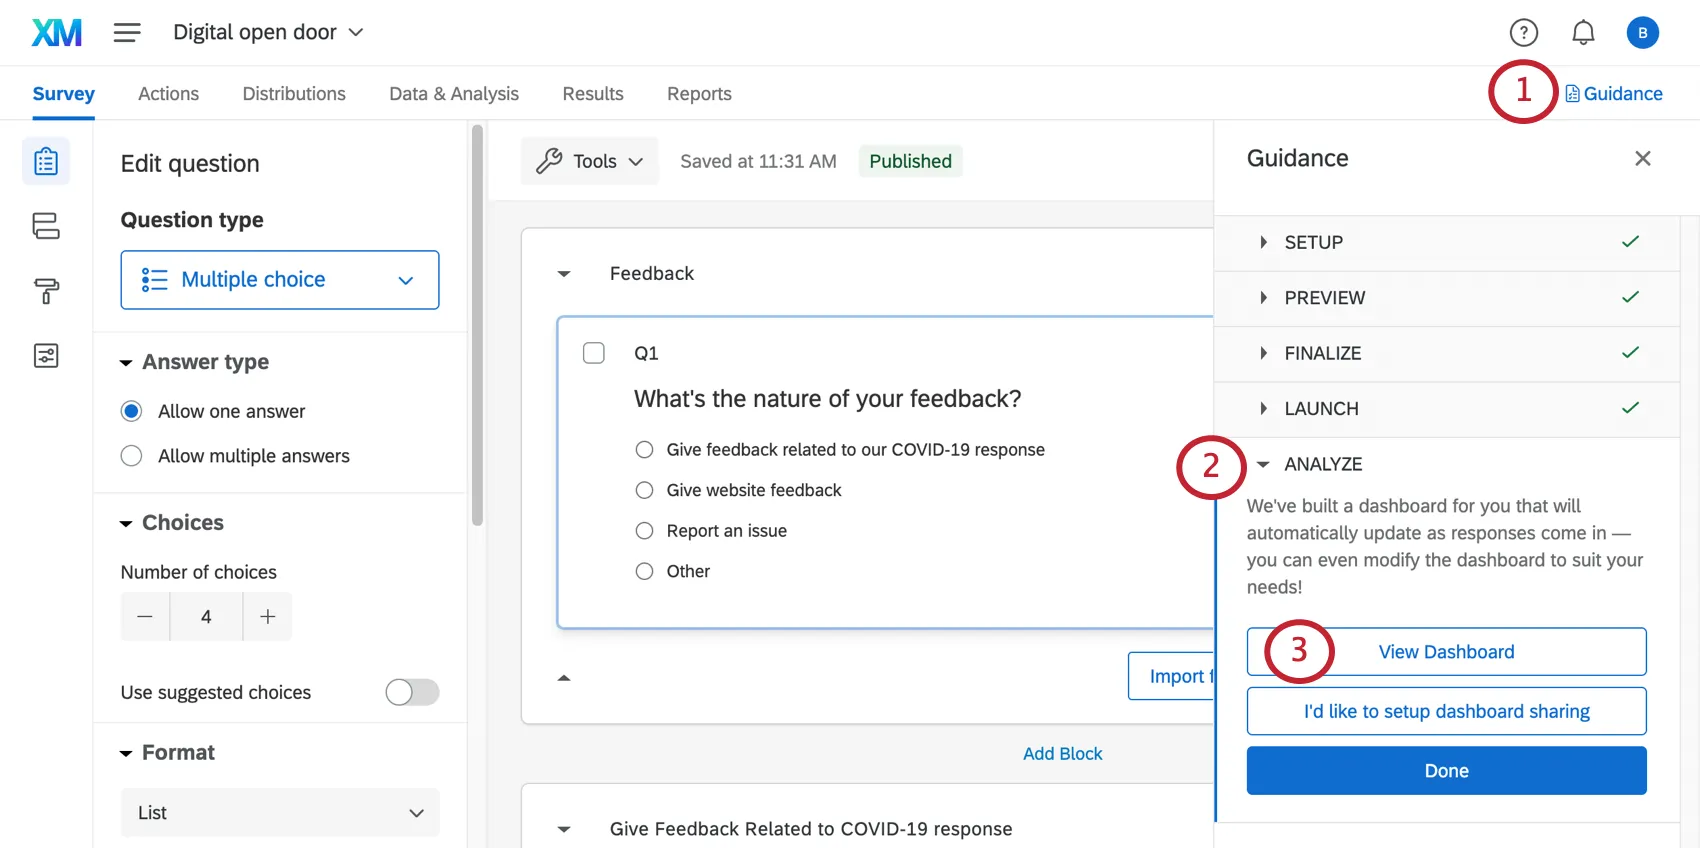Expand the SETUP guidance section
Viewport: 1700px width, 848px height.
(x=1313, y=242)
